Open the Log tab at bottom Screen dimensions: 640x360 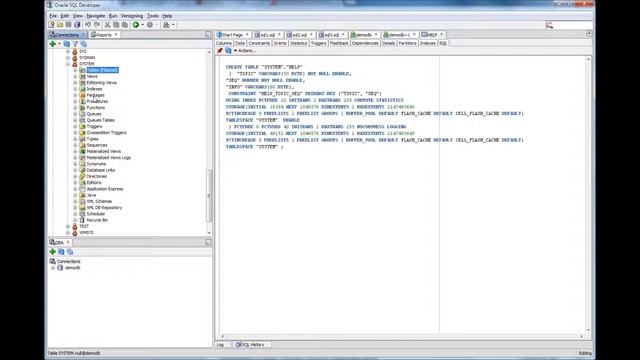click(220, 345)
